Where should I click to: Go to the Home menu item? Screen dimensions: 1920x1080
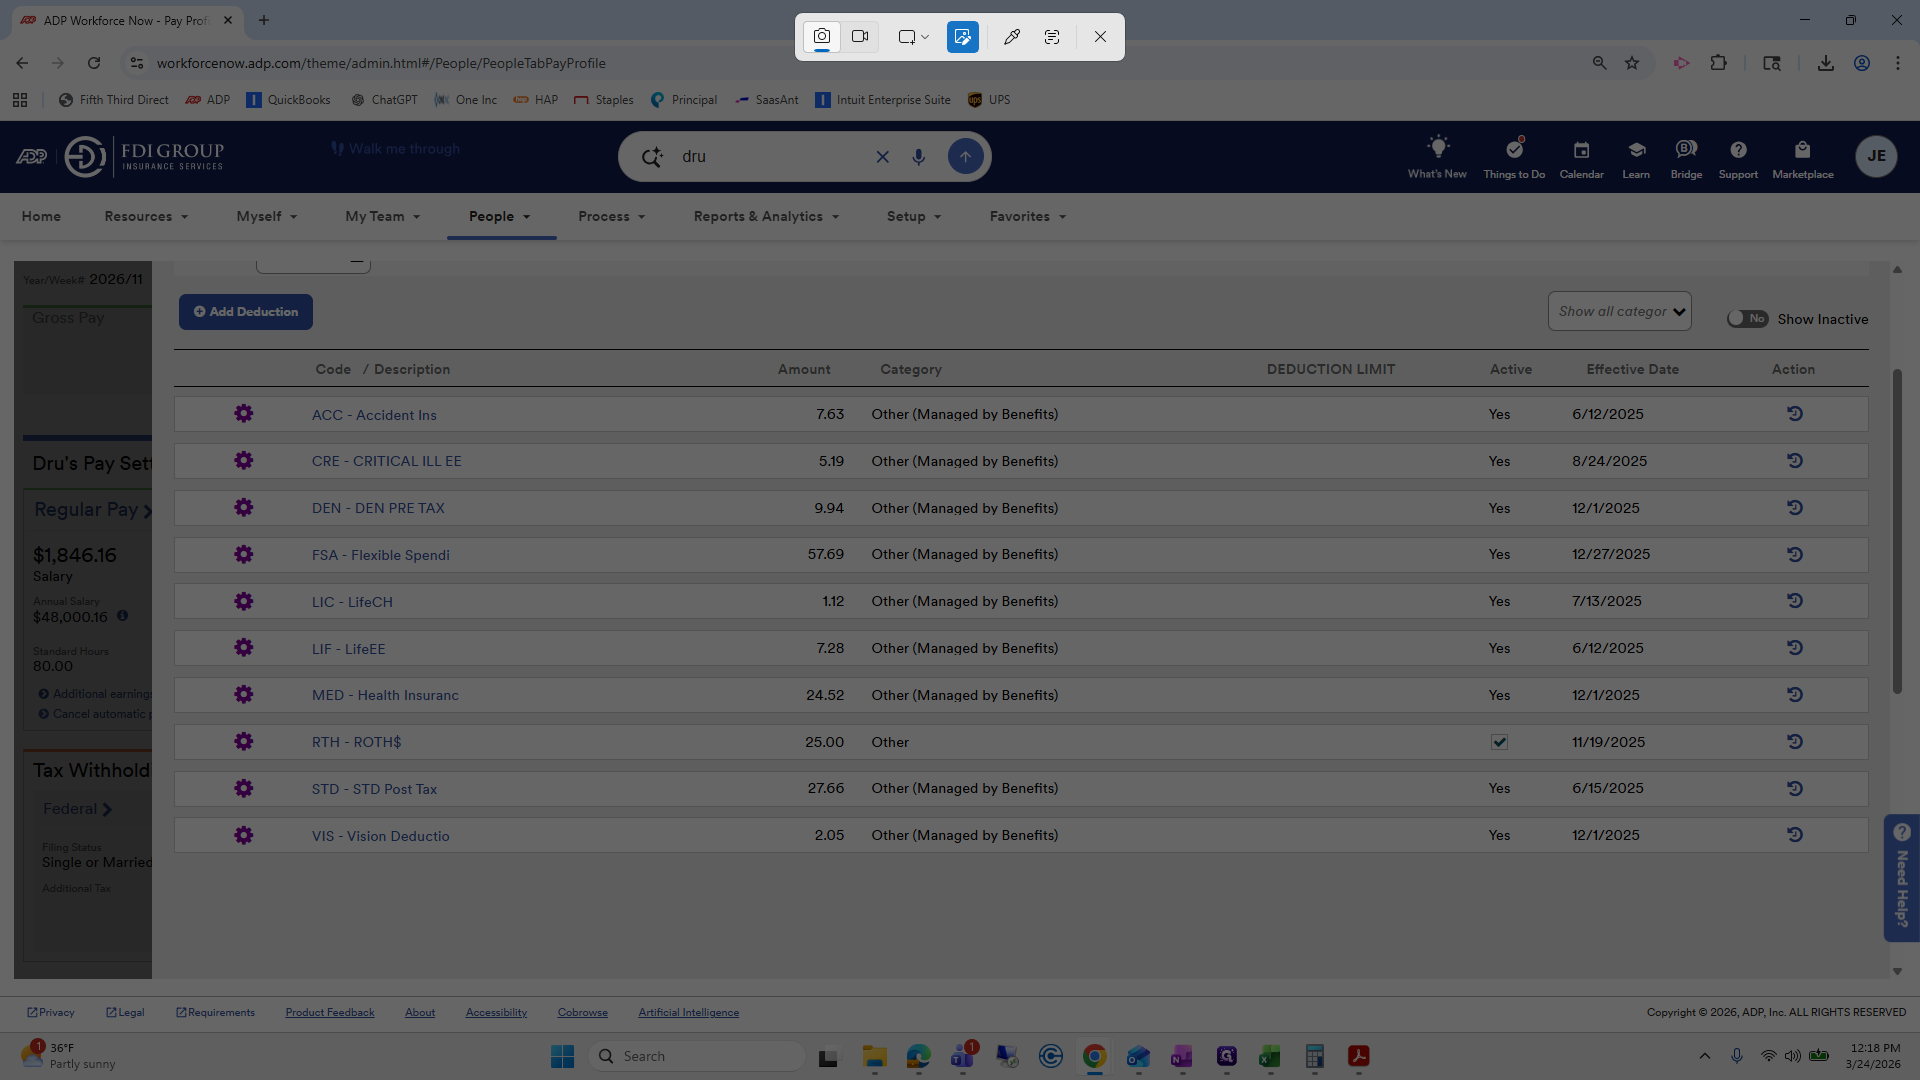click(41, 217)
